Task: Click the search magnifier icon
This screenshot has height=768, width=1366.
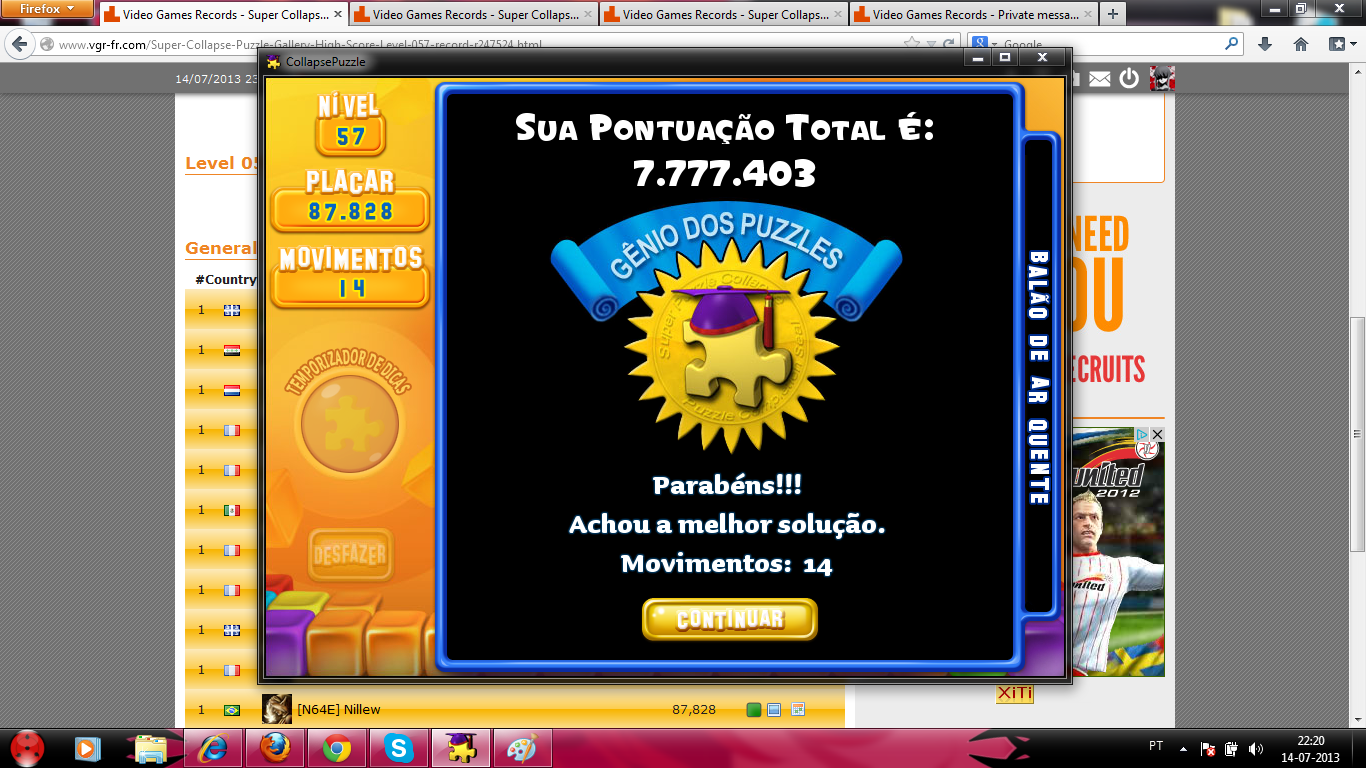Action: (x=1231, y=44)
